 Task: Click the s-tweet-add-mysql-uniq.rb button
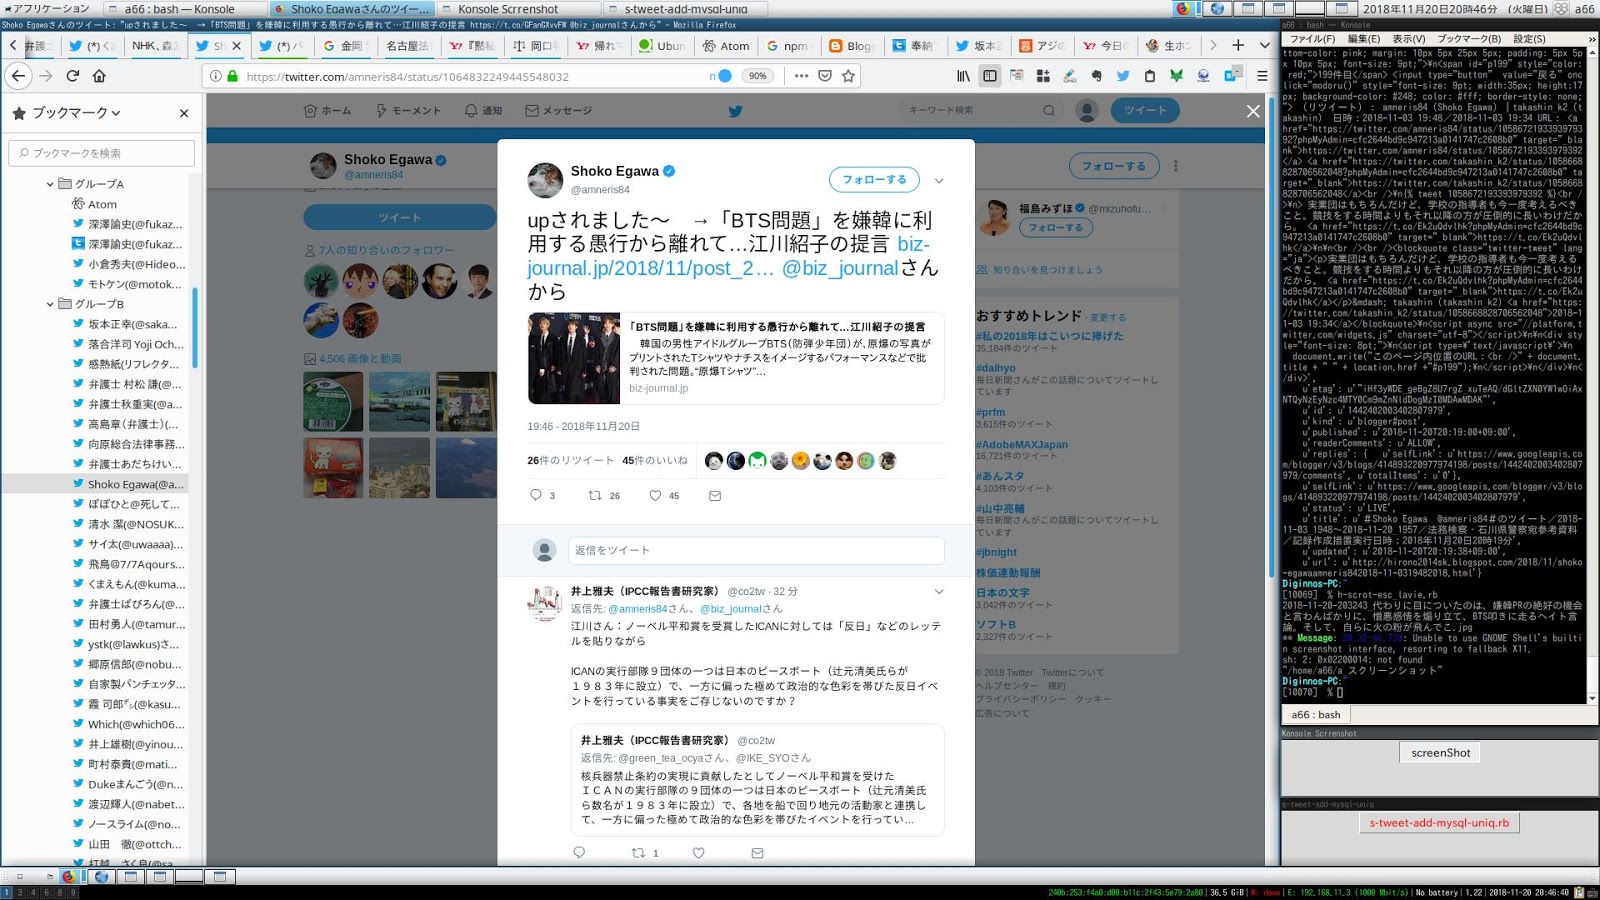click(x=1439, y=823)
